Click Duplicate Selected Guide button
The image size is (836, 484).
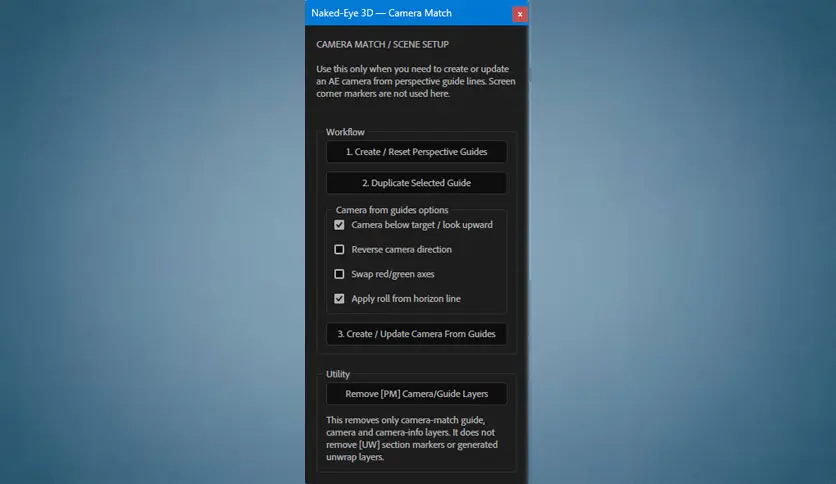[416, 183]
